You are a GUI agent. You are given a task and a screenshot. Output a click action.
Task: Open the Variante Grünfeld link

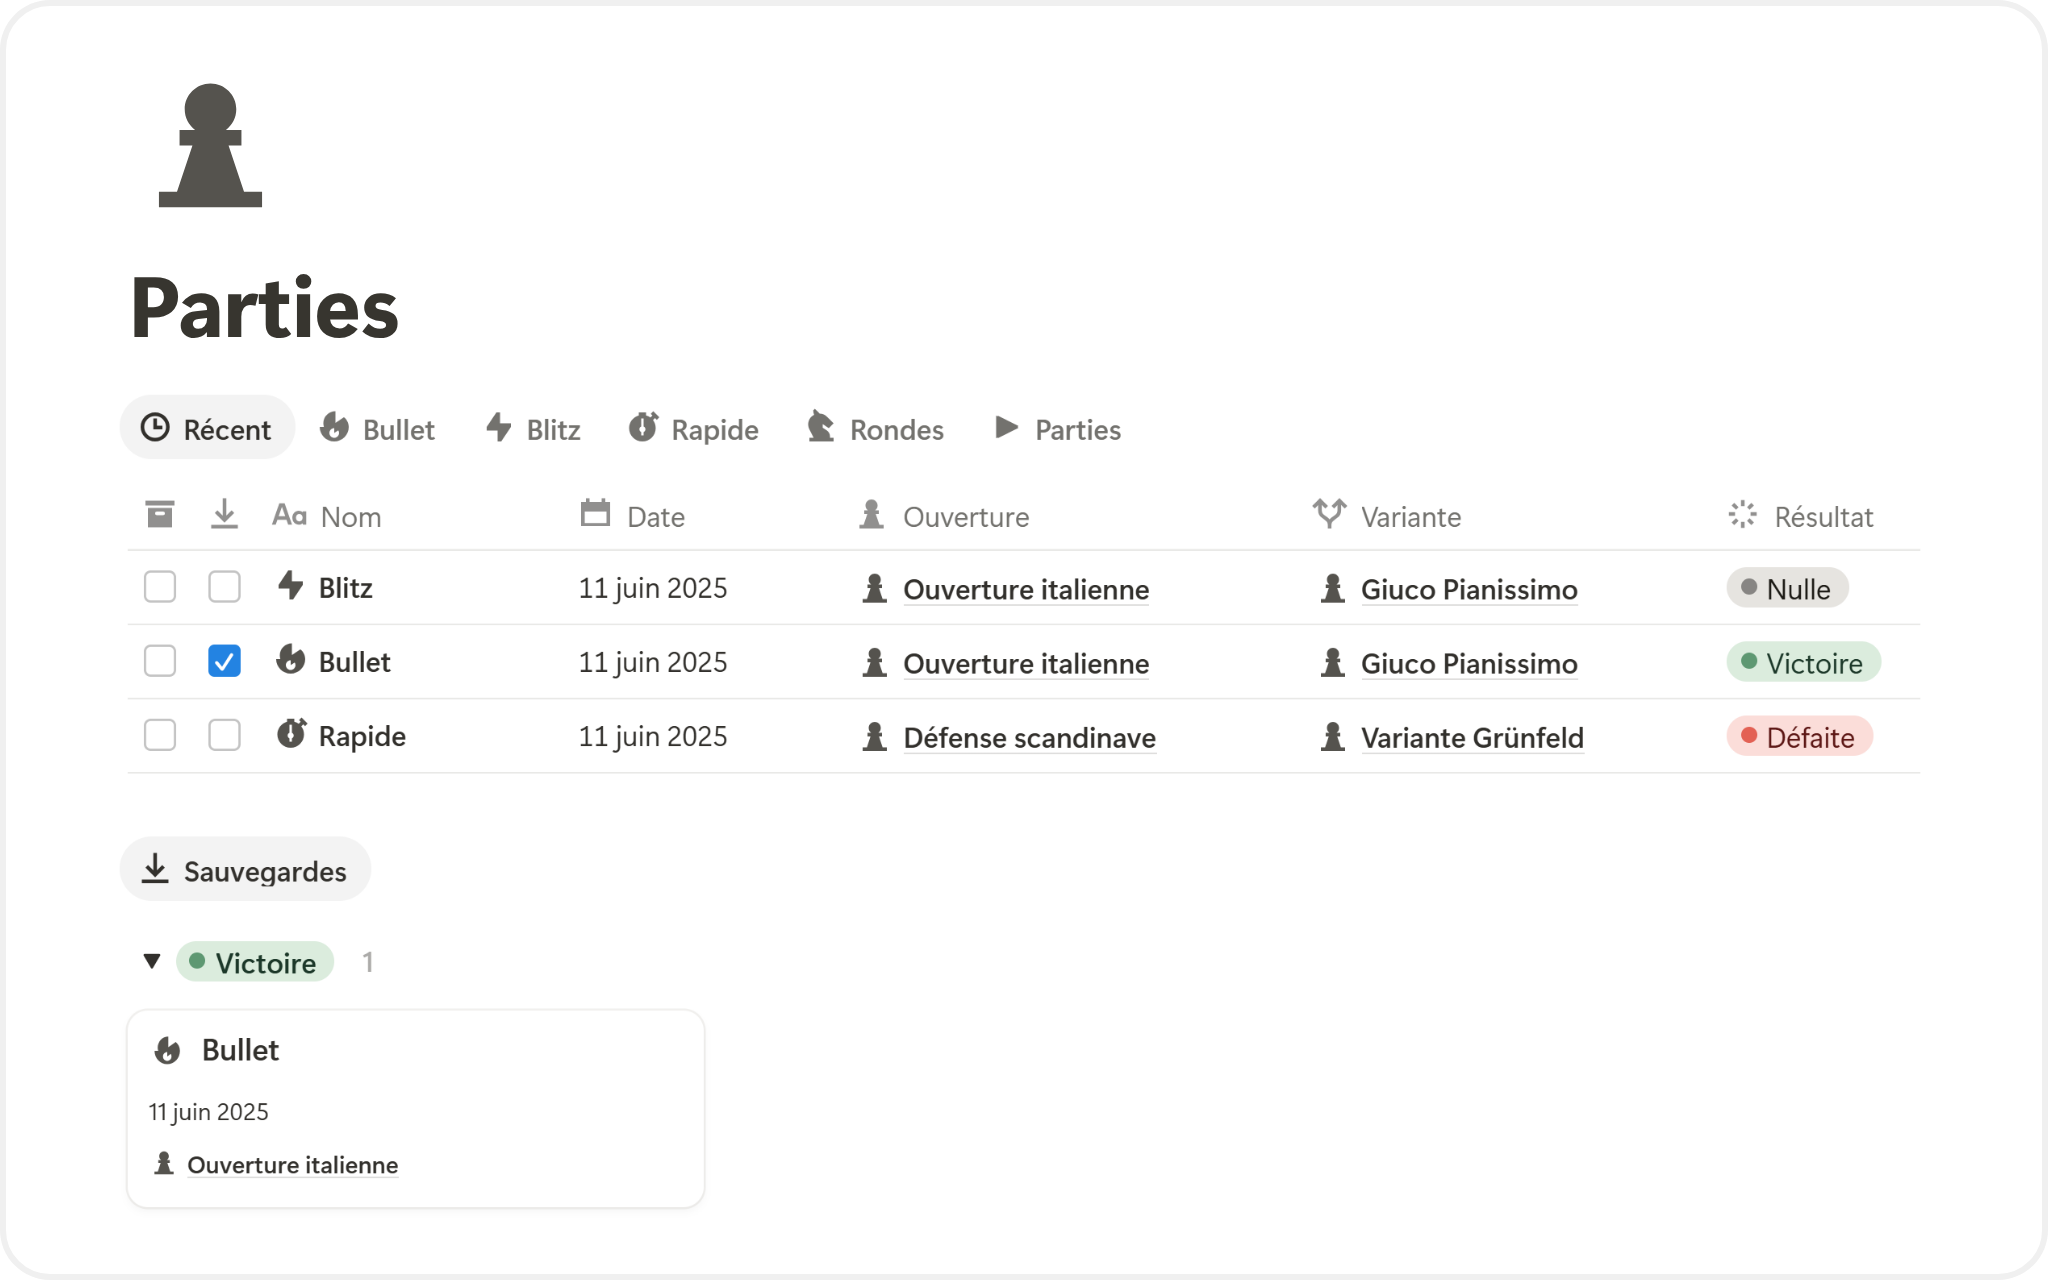pos(1472,738)
